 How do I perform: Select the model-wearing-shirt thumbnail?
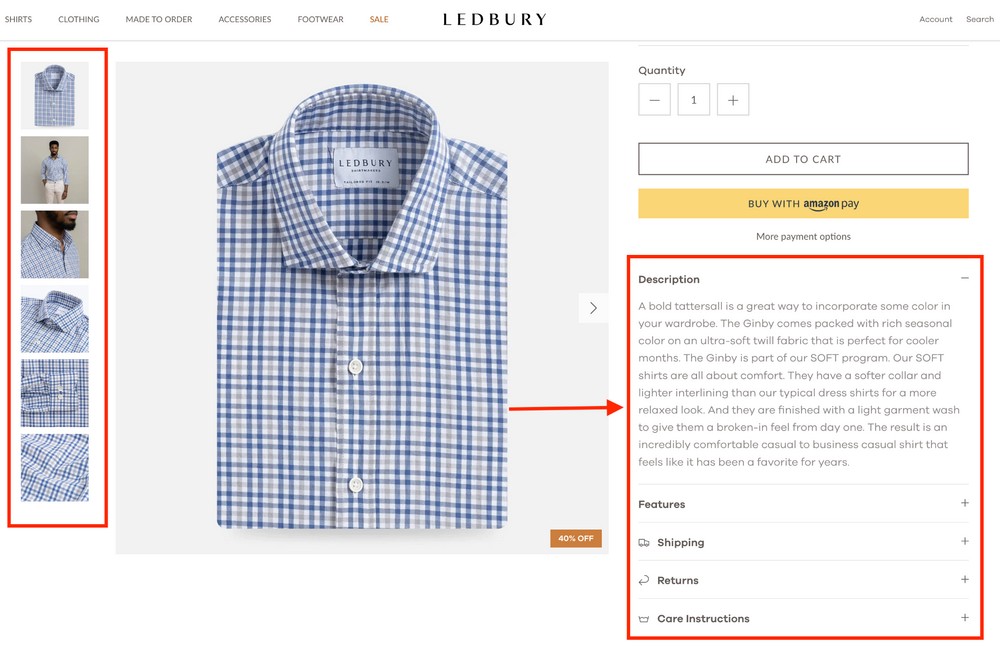point(55,169)
